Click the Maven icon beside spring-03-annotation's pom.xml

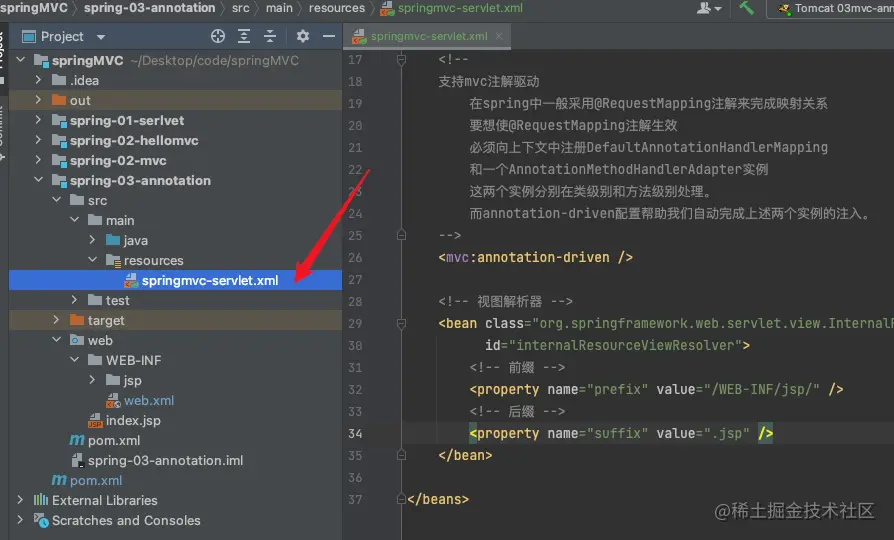click(77, 440)
